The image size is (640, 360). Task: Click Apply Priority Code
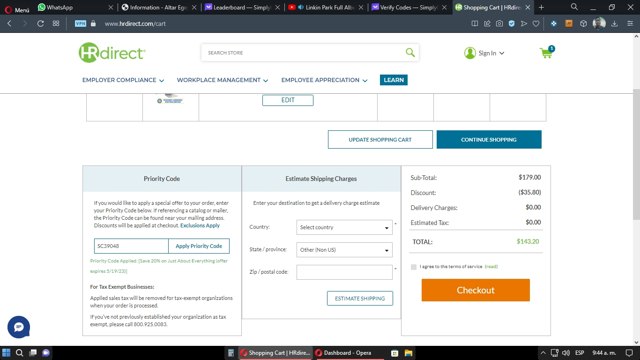[199, 246]
